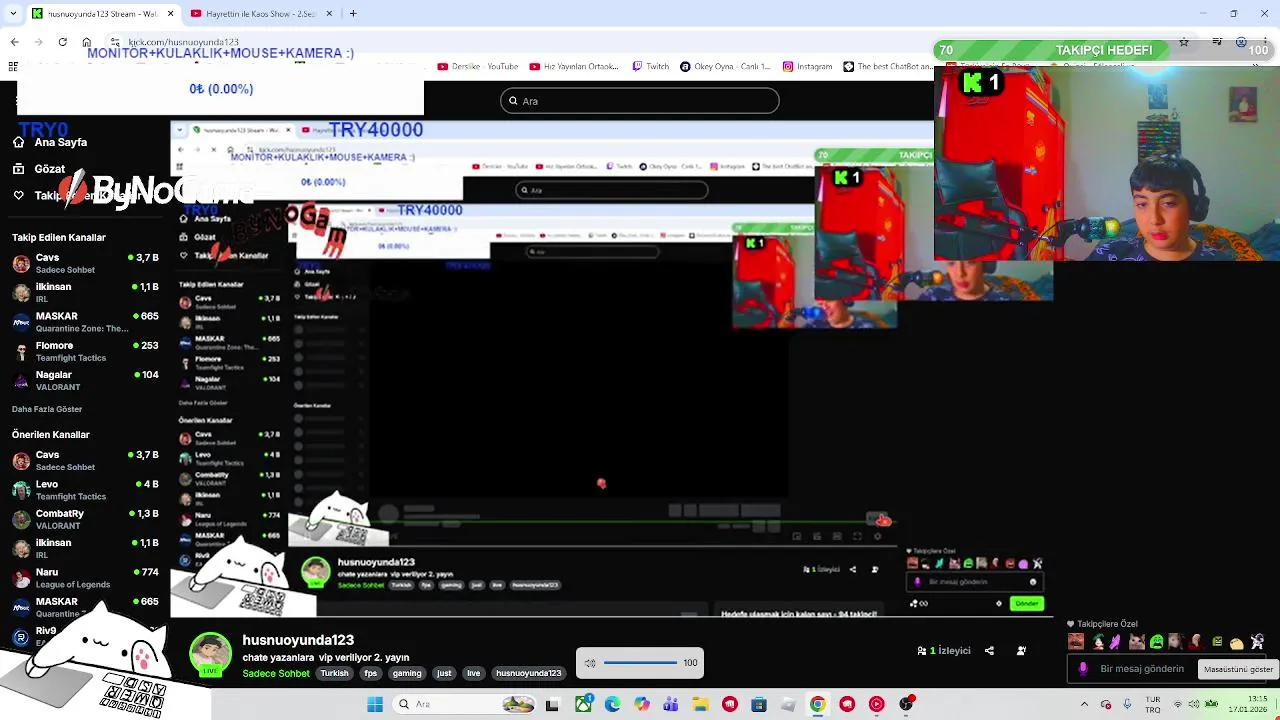
Task: Open Microsoft Edge from the taskbar
Action: click(x=612, y=704)
